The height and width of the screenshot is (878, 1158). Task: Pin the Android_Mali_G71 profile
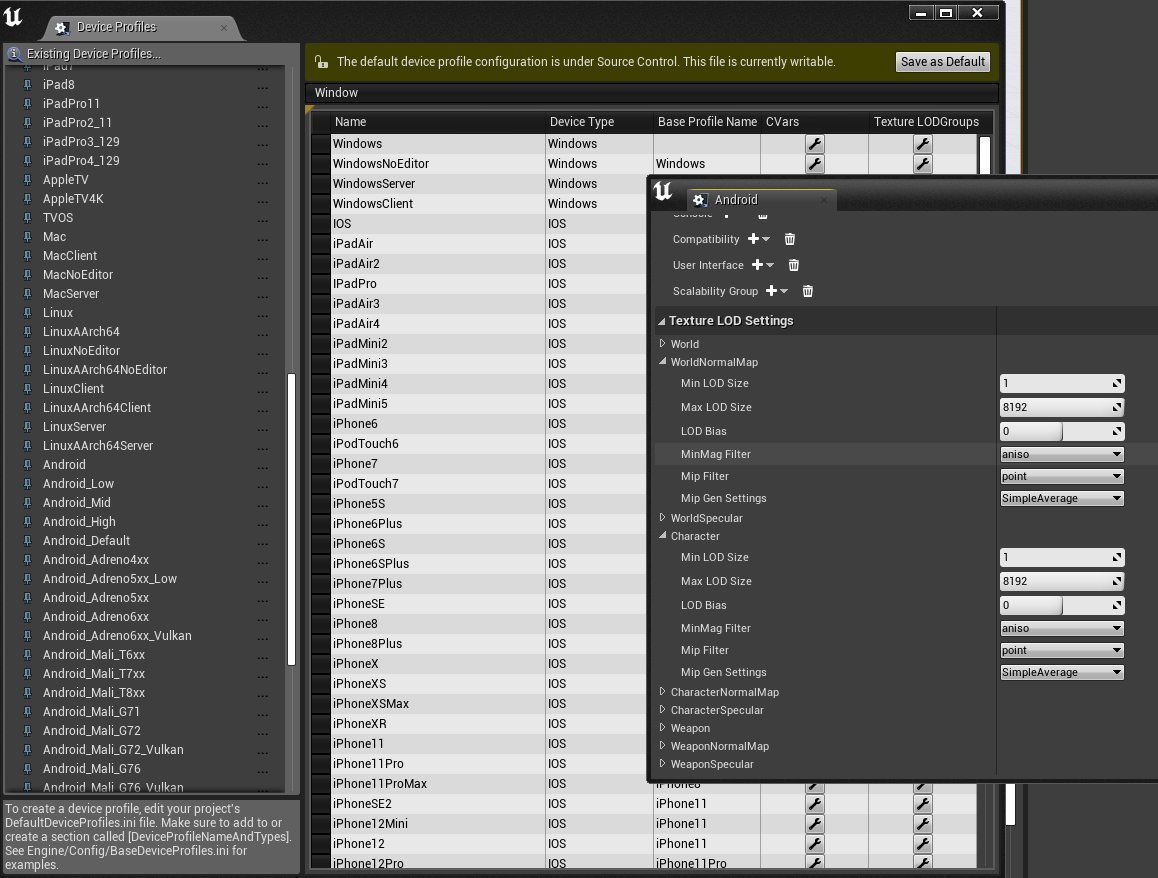tap(27, 712)
